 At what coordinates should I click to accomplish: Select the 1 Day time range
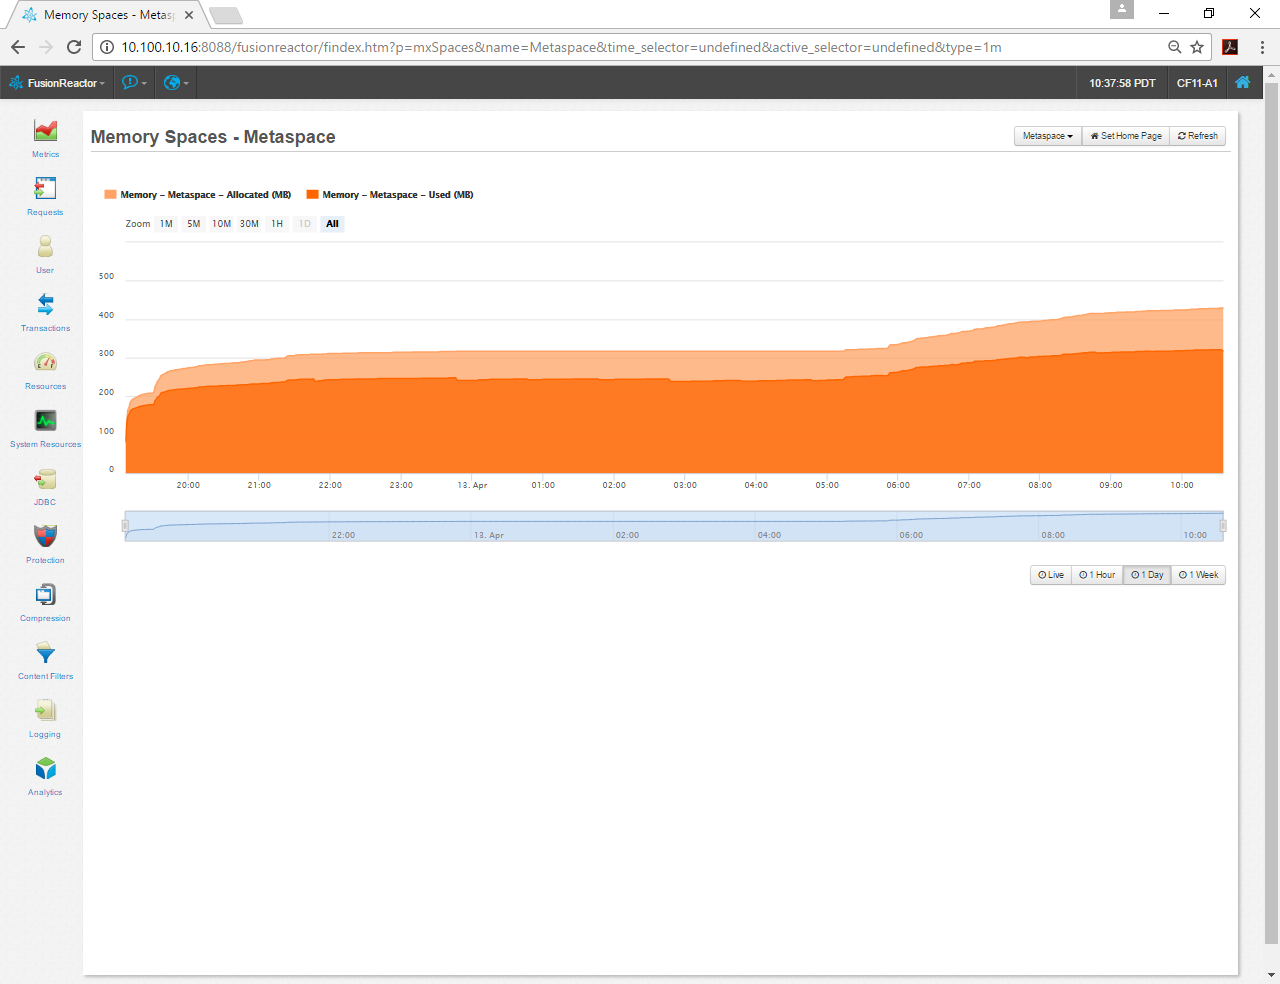(1147, 575)
